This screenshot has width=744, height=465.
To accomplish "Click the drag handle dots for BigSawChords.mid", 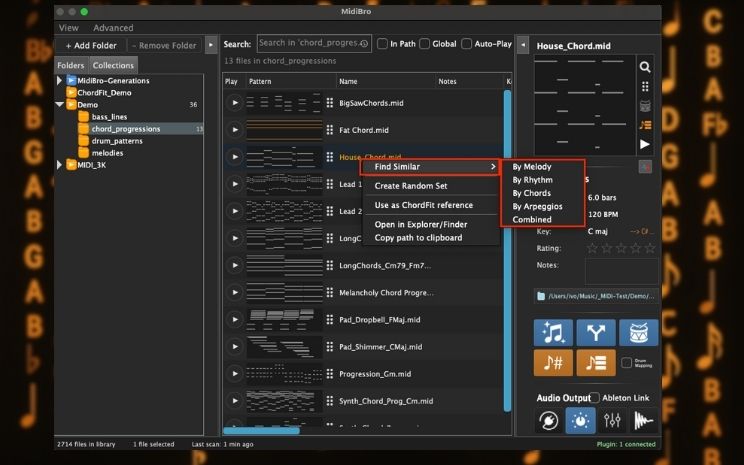I will 330,102.
